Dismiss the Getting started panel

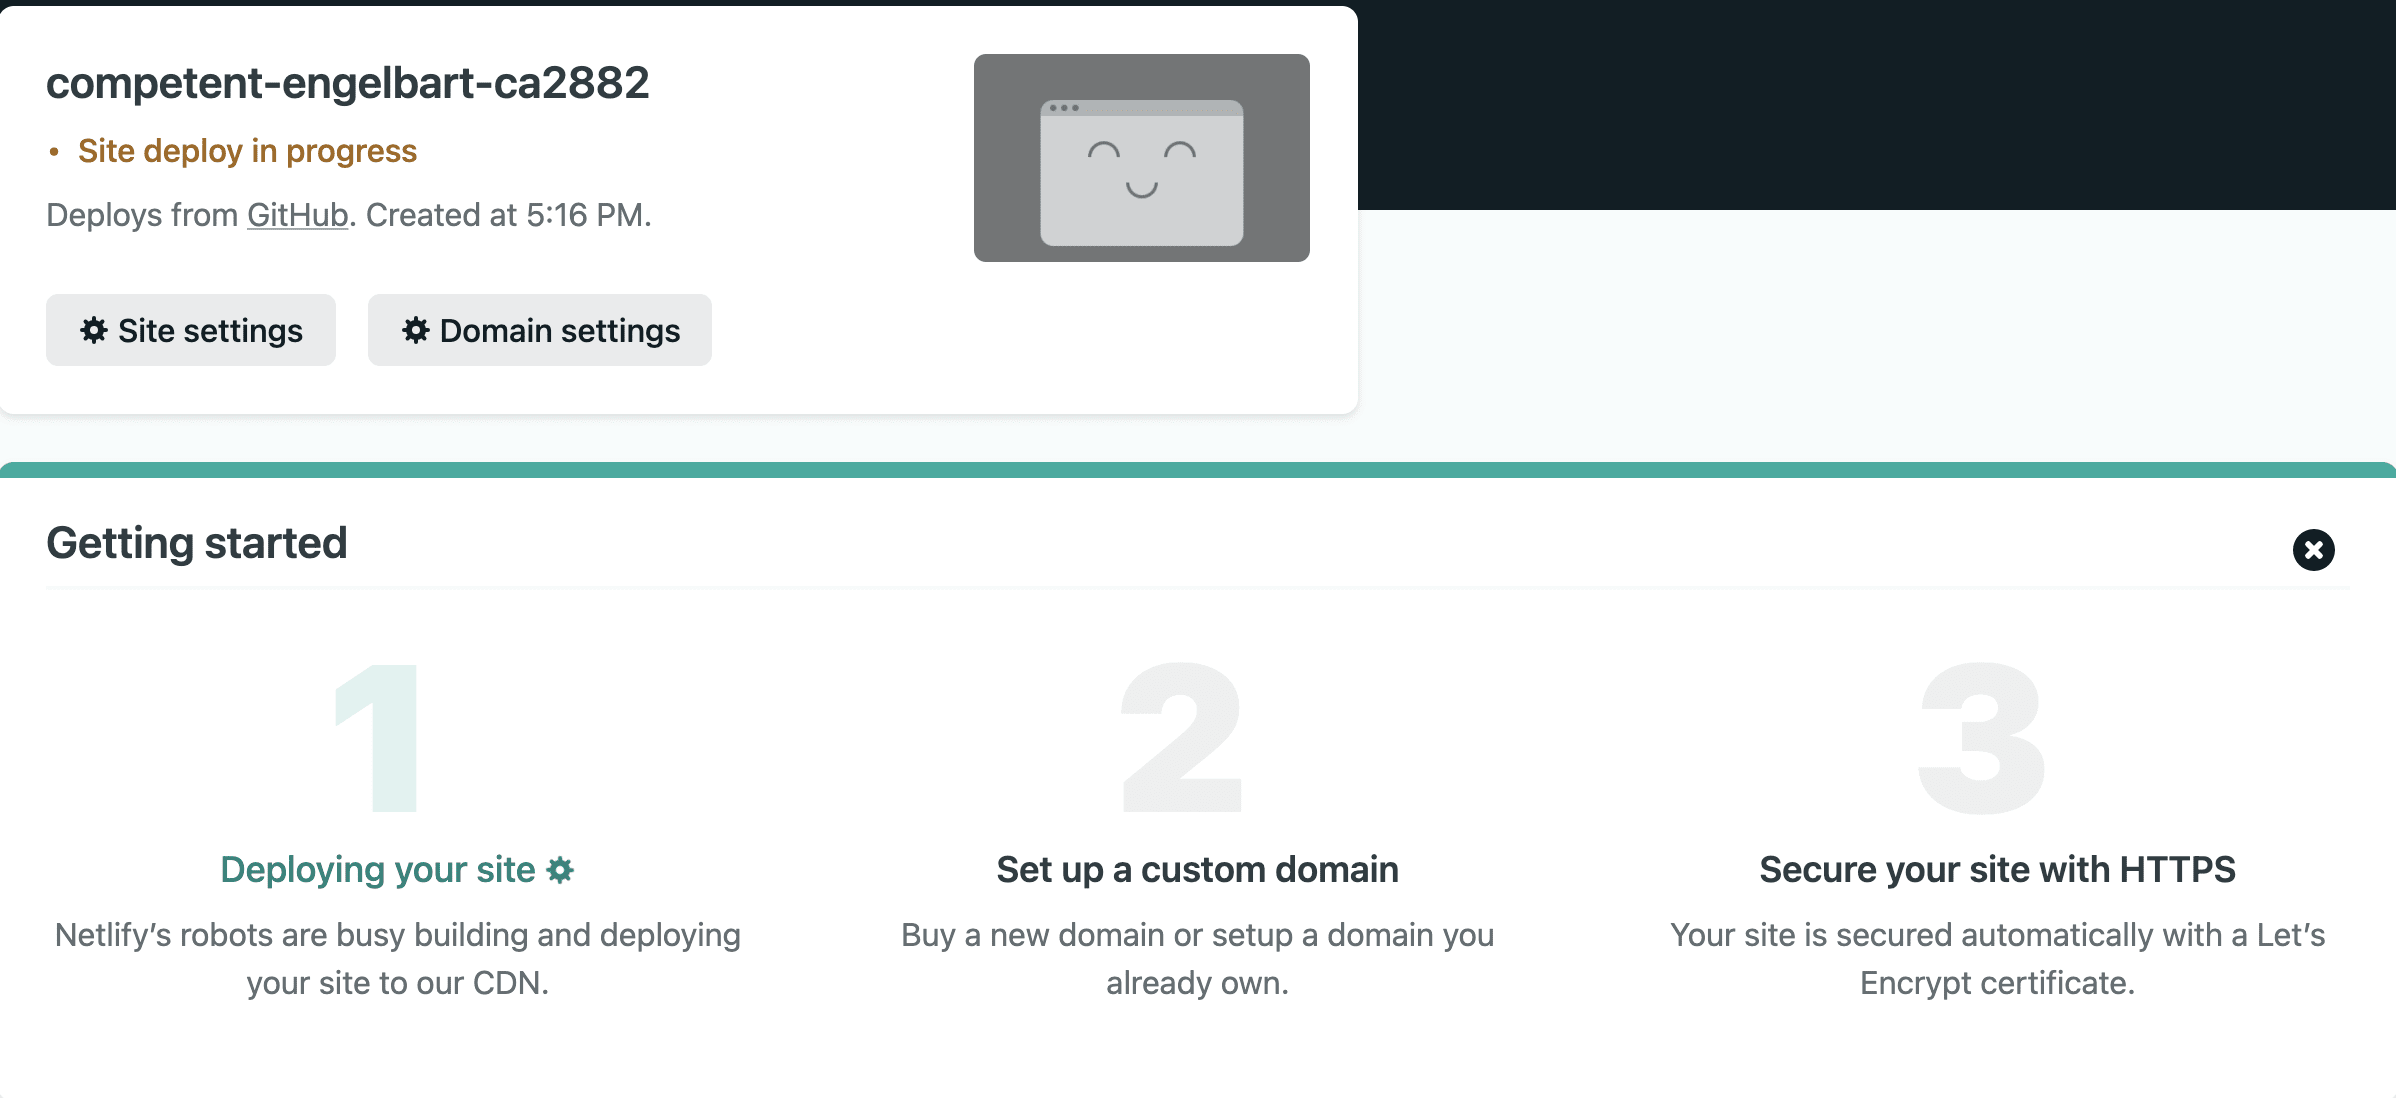click(2313, 550)
